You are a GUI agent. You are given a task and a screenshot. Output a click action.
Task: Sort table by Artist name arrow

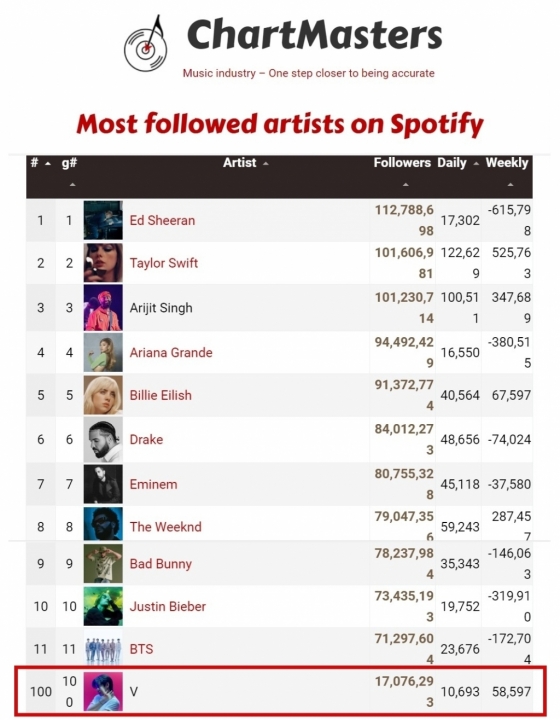(x=266, y=163)
